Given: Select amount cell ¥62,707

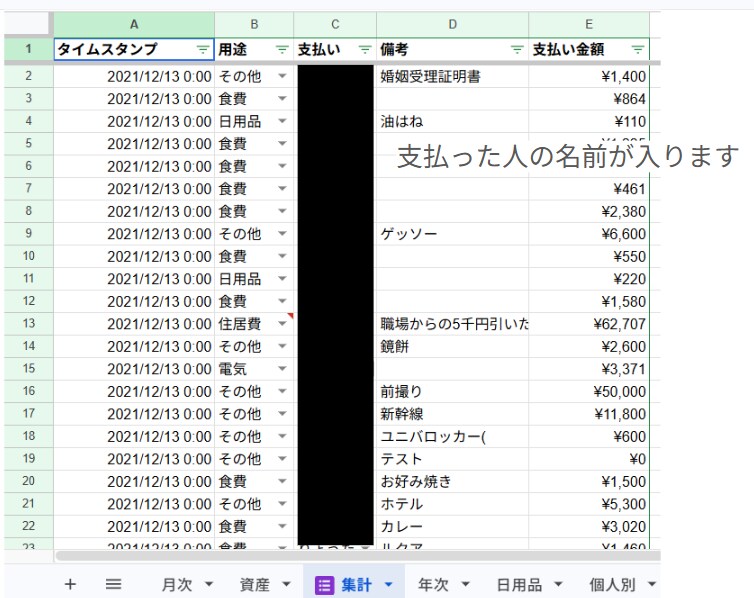Looking at the screenshot, I should (589, 324).
